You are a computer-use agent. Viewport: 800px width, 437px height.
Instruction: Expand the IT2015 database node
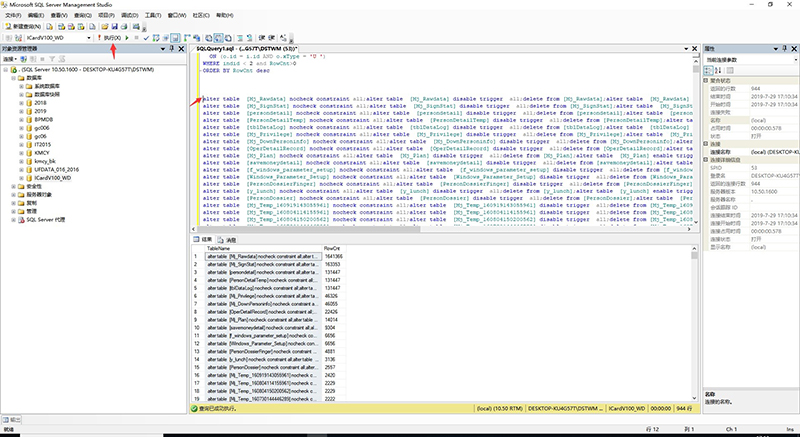click(x=21, y=145)
